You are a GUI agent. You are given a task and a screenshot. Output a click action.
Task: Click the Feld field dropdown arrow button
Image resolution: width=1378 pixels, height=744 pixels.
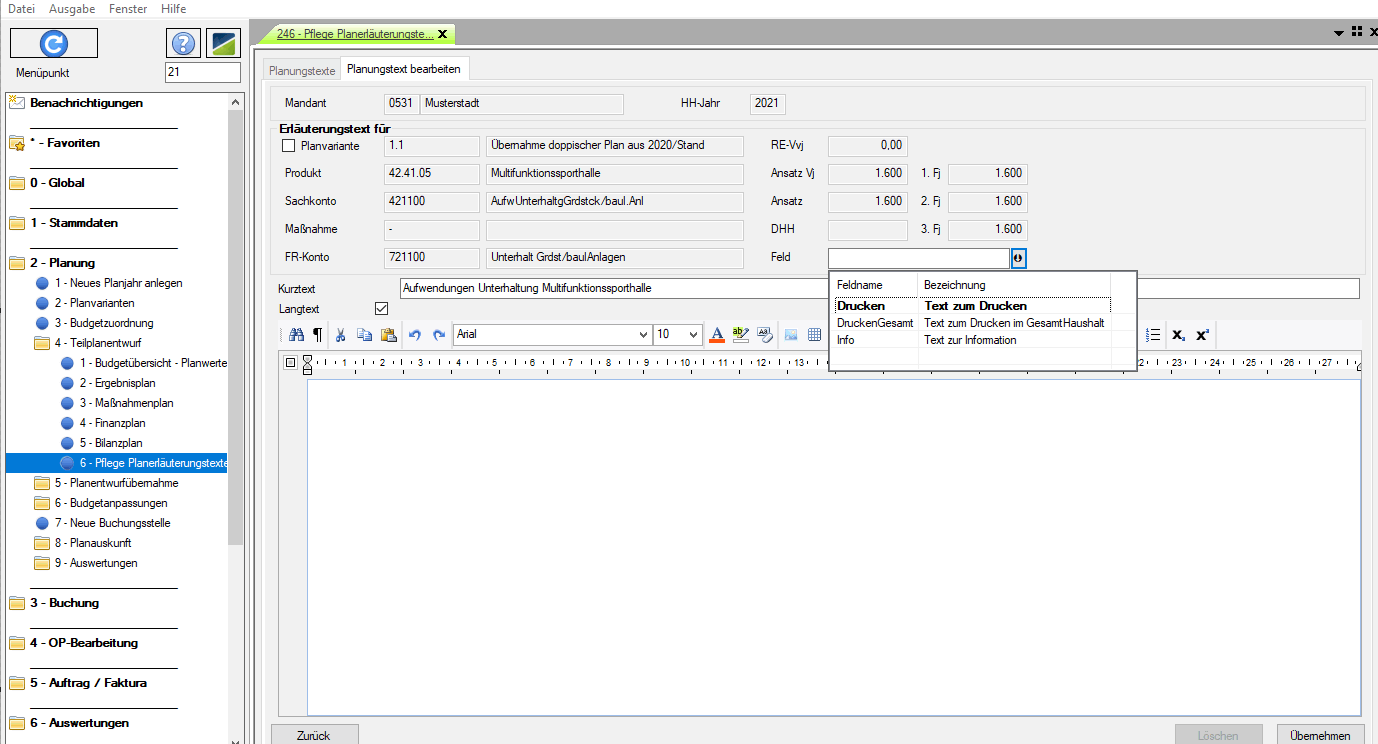click(x=1018, y=258)
